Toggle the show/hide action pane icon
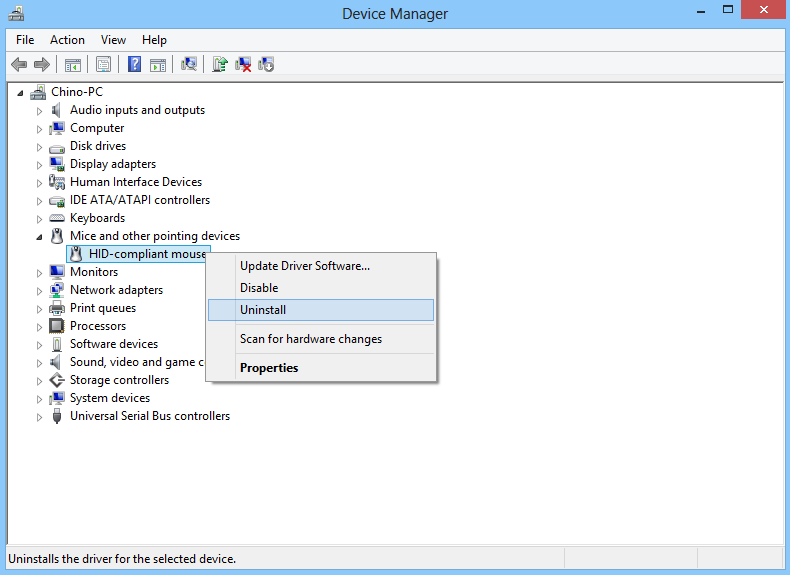Image resolution: width=790 pixels, height=575 pixels. [158, 65]
